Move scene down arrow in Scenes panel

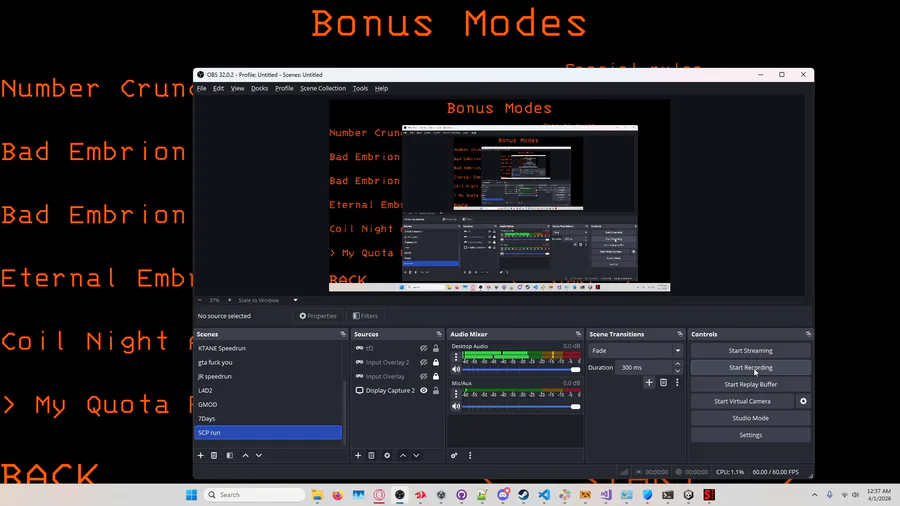click(259, 456)
